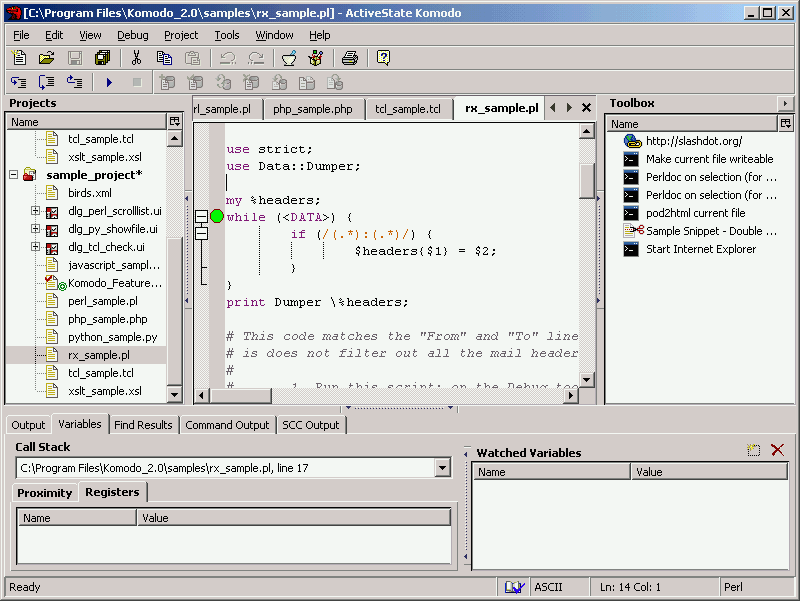The height and width of the screenshot is (601, 800).
Task: Show next editor tabs with right arrow
Action: [569, 108]
